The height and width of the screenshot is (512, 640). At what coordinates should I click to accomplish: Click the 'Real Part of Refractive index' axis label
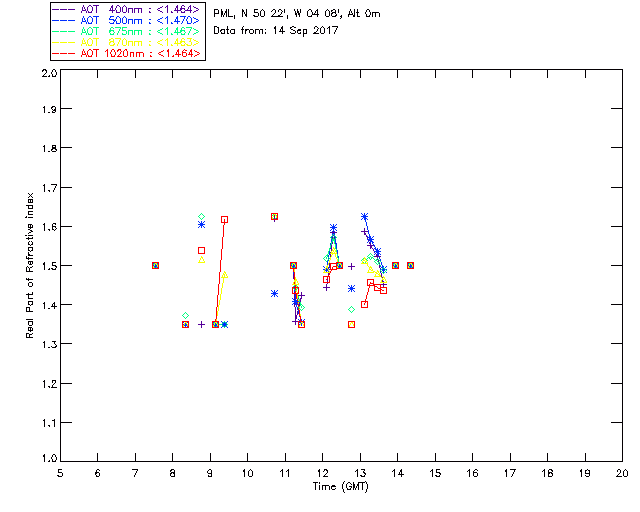(x=29, y=265)
